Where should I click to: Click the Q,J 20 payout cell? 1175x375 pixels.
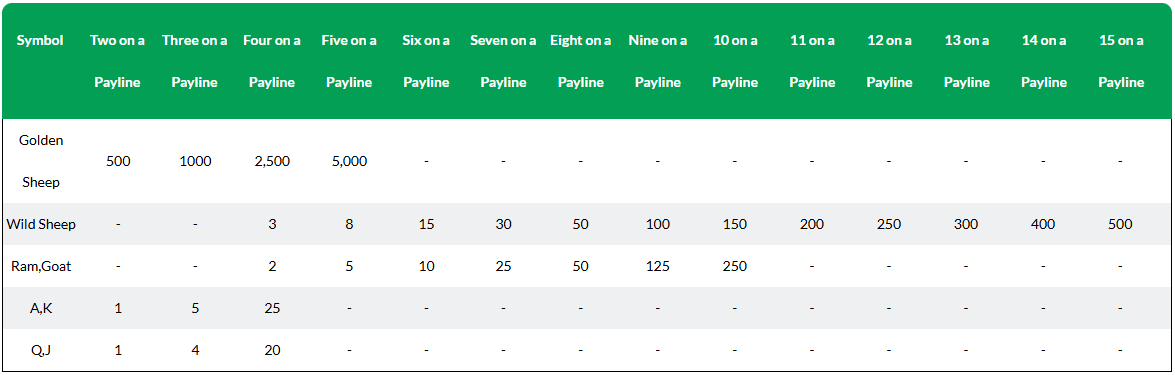click(x=271, y=350)
